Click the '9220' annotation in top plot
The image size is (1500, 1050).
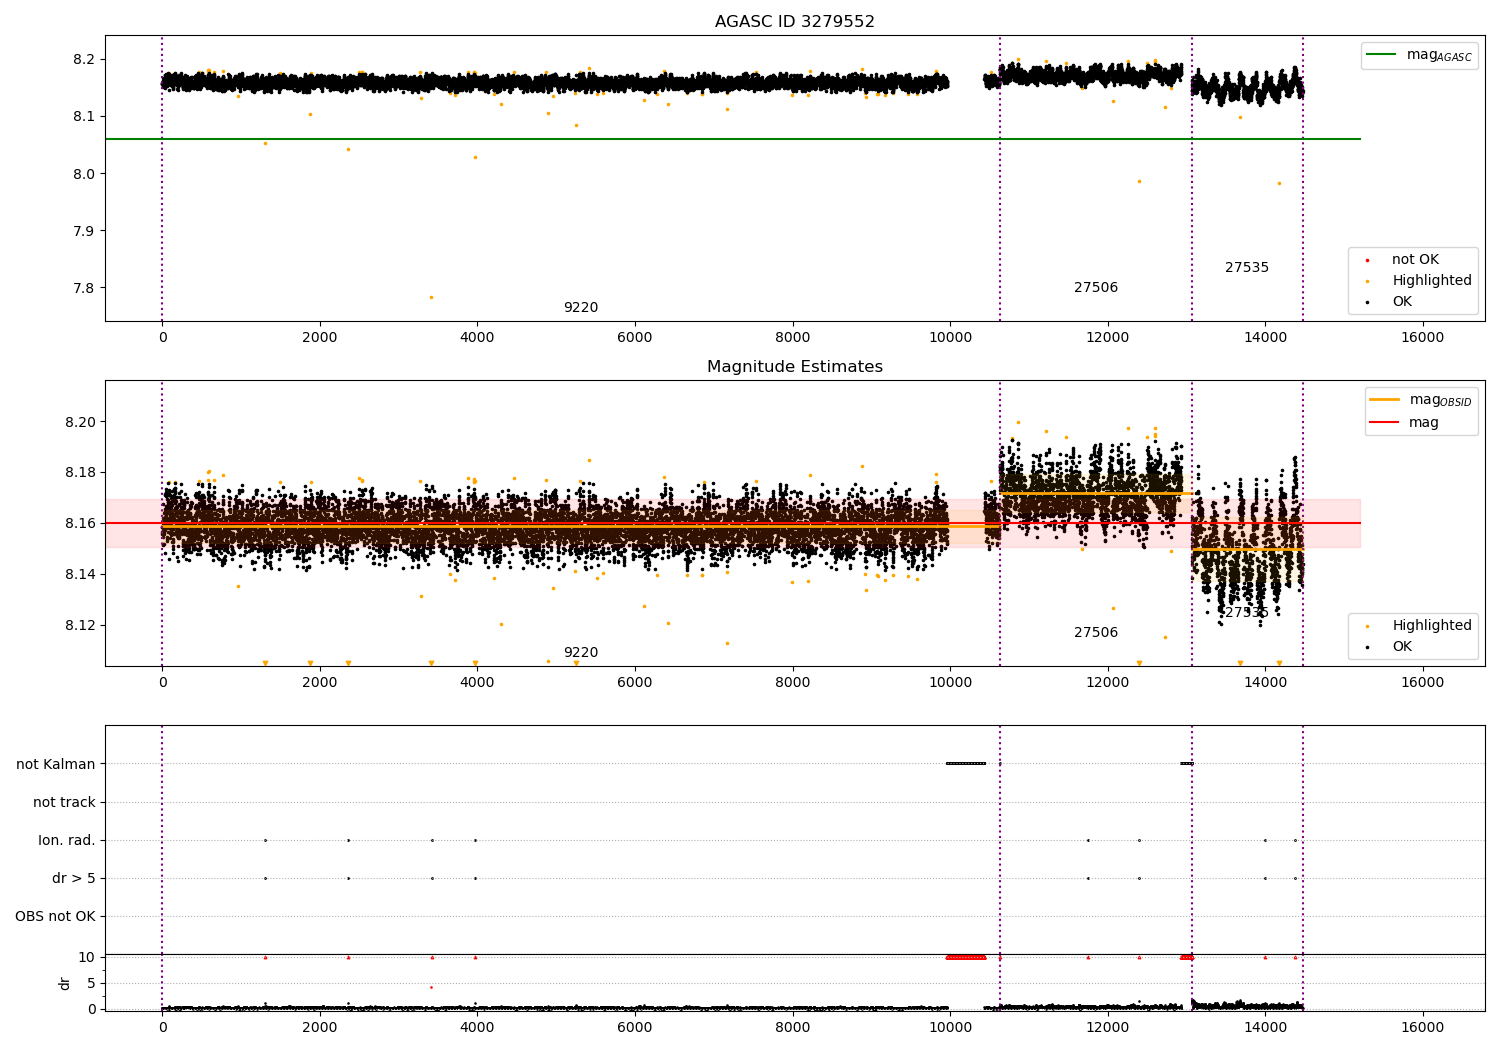581,307
